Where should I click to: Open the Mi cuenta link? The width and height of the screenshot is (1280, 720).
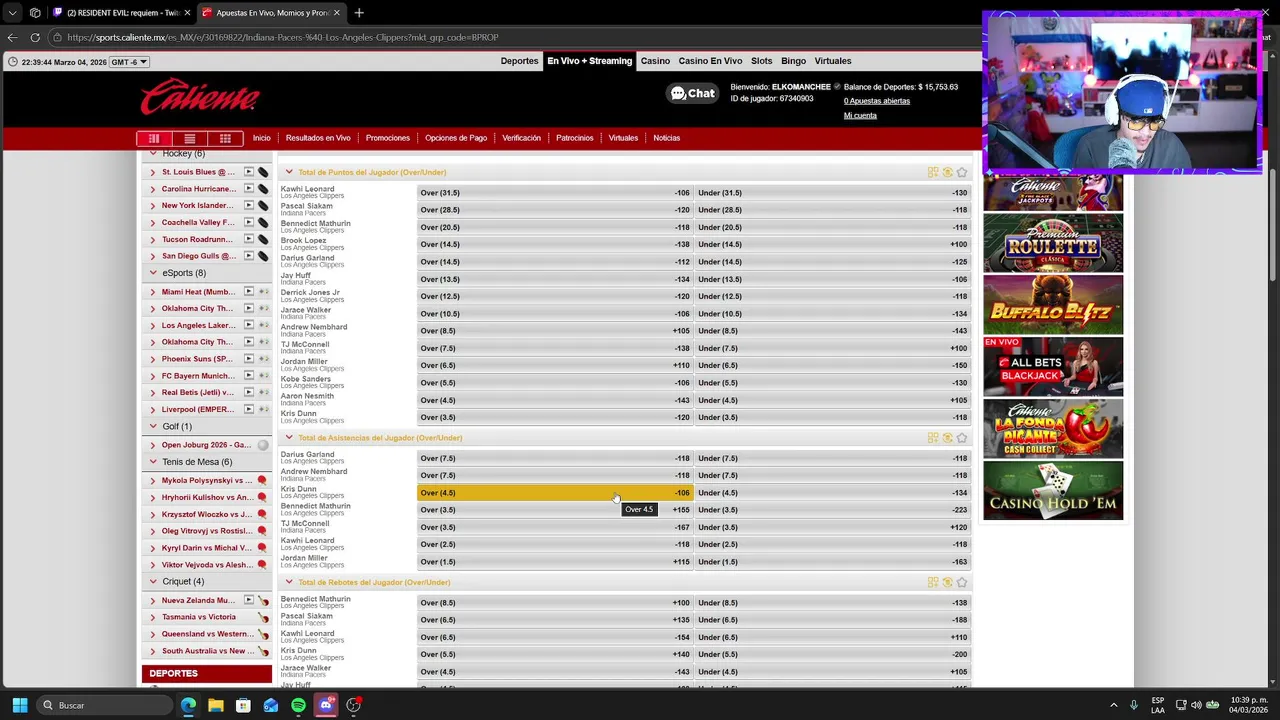point(860,115)
